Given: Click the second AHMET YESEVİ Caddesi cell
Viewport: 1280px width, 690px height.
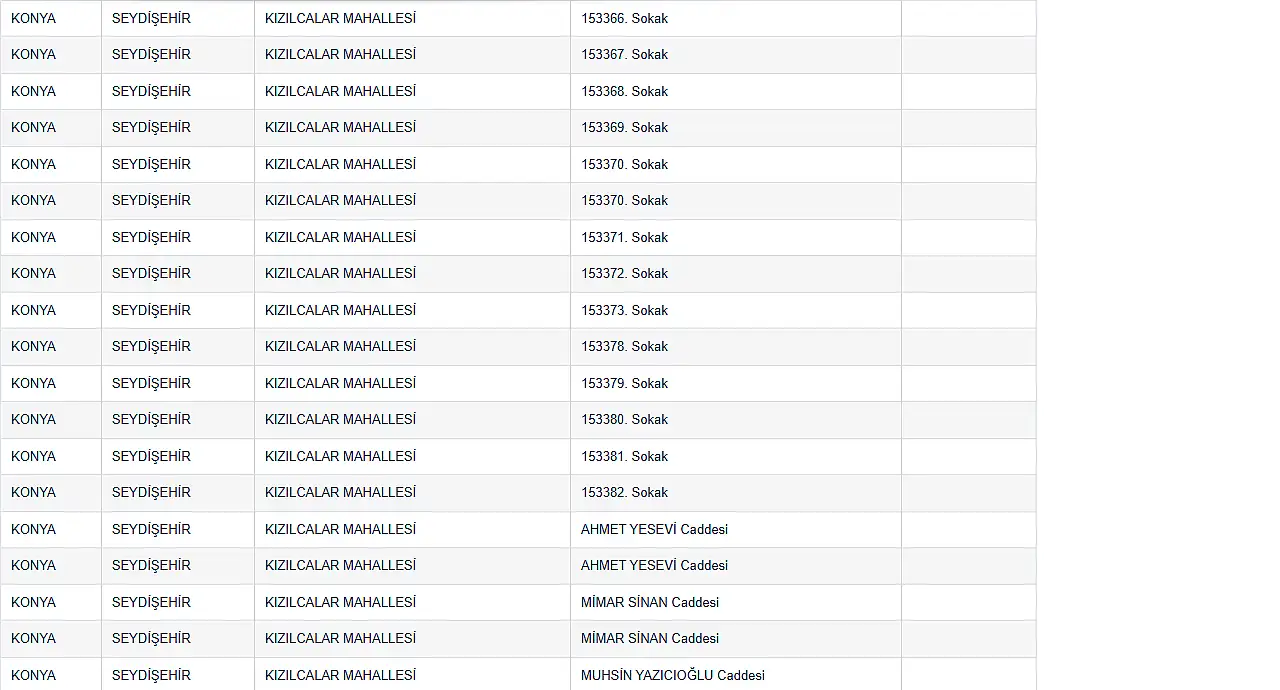Looking at the screenshot, I should (654, 565).
